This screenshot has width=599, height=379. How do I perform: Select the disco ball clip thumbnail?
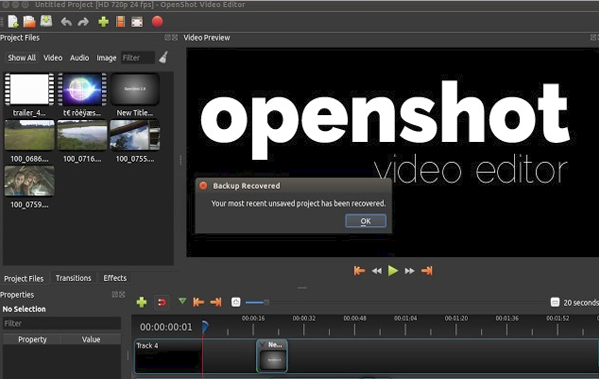82,89
